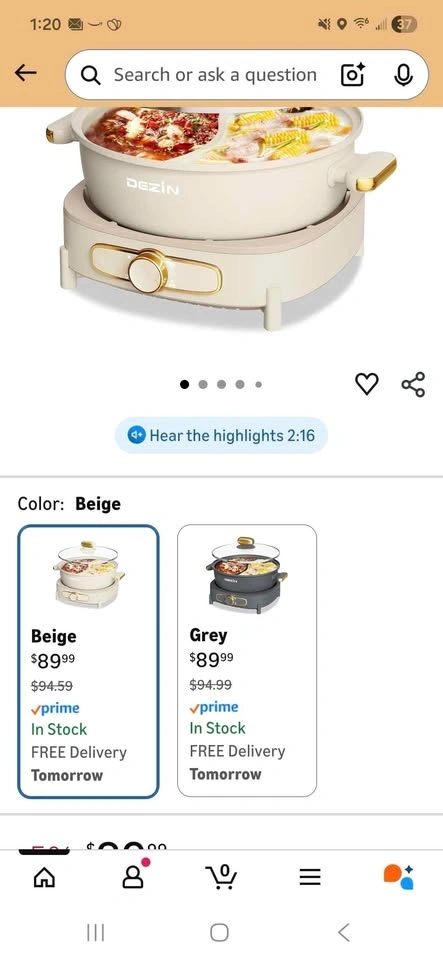The width and height of the screenshot is (443, 960).
Task: Tap Android home navigation button
Action: click(x=220, y=932)
